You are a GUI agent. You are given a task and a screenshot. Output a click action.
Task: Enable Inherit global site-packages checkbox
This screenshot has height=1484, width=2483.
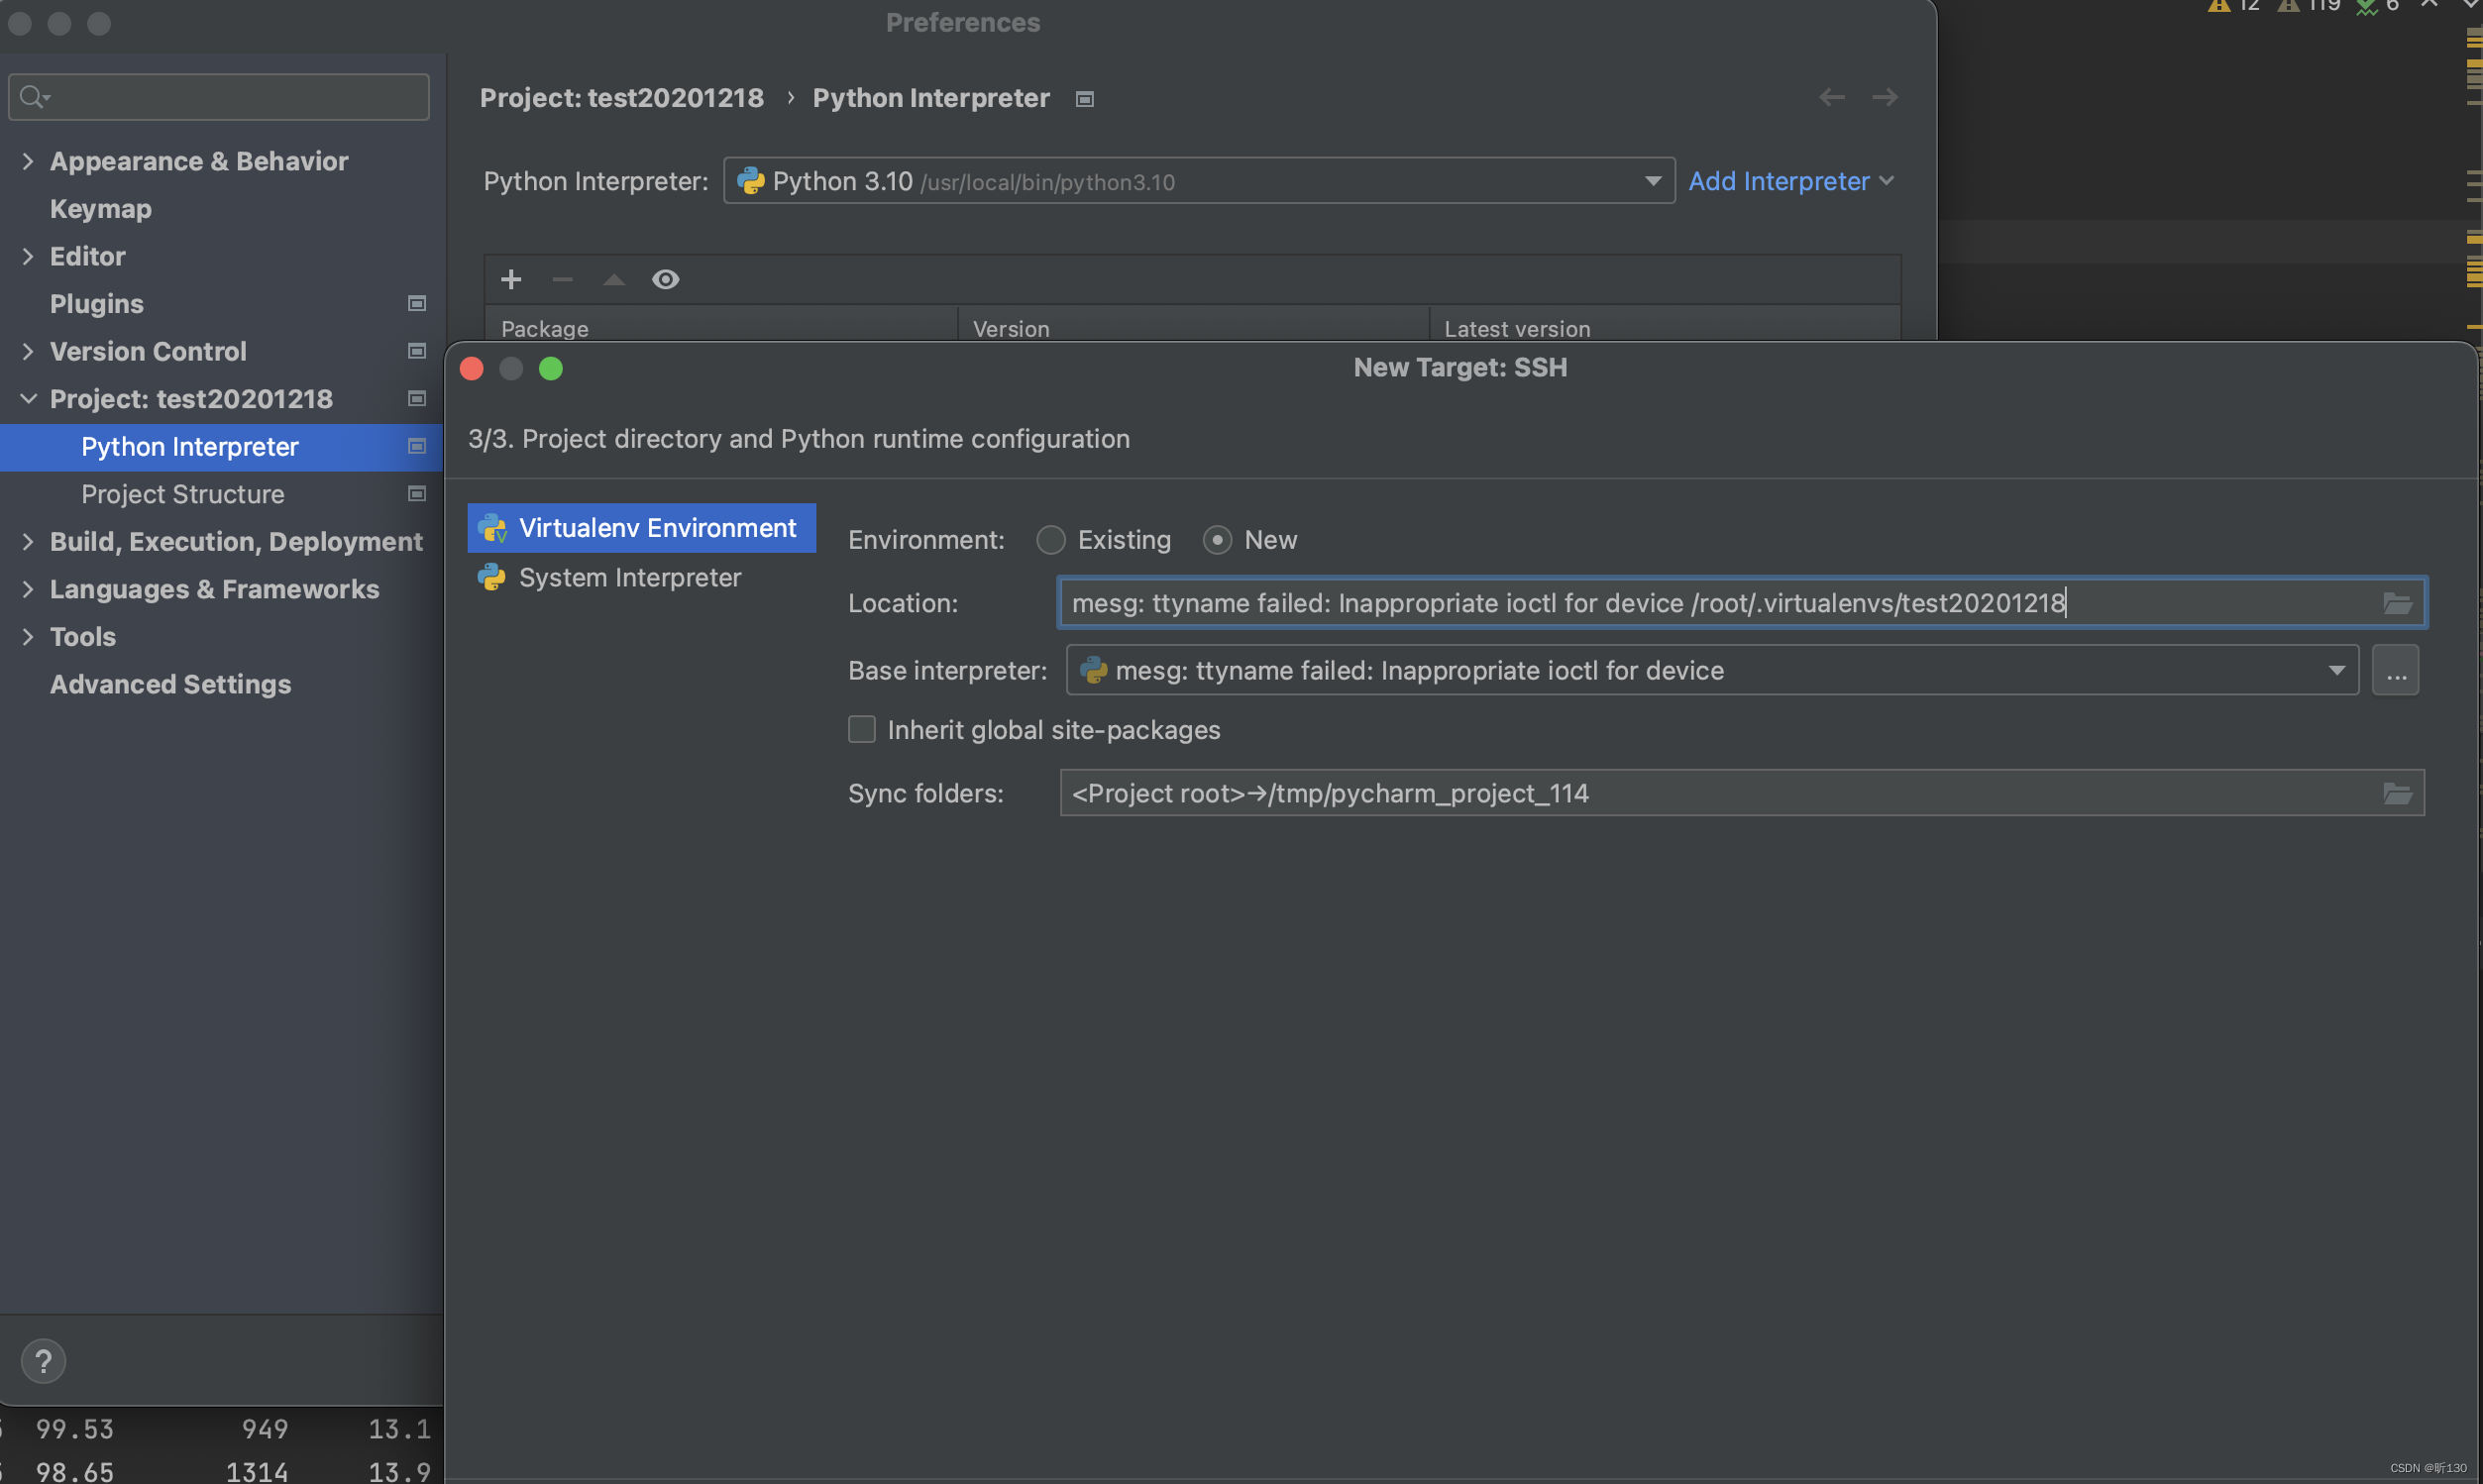click(x=861, y=730)
